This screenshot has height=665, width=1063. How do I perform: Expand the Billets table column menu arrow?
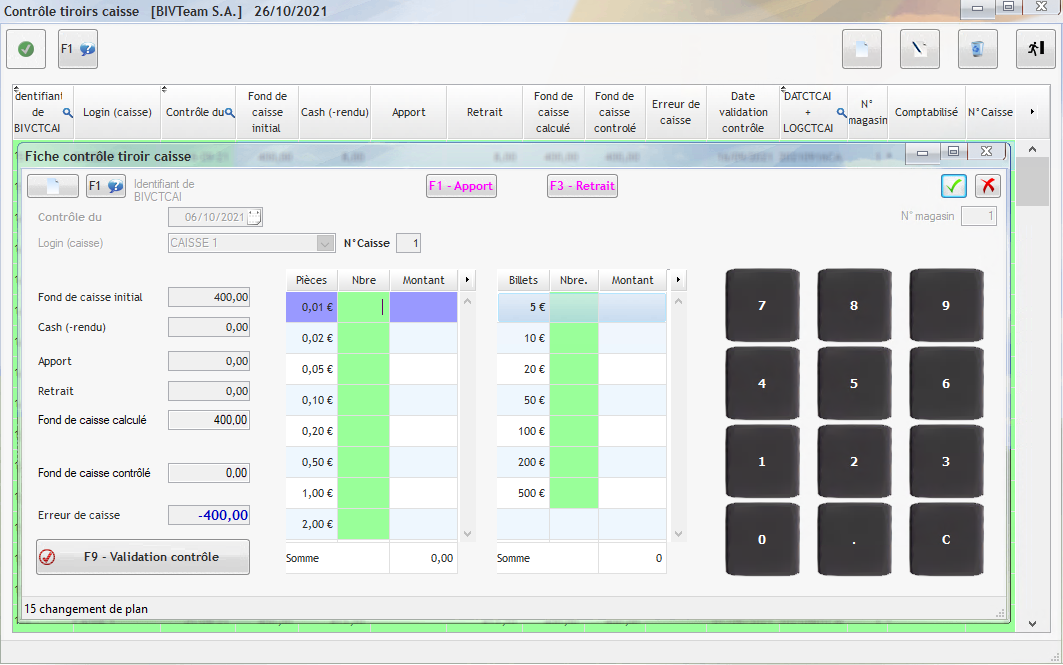pyautogui.click(x=679, y=280)
